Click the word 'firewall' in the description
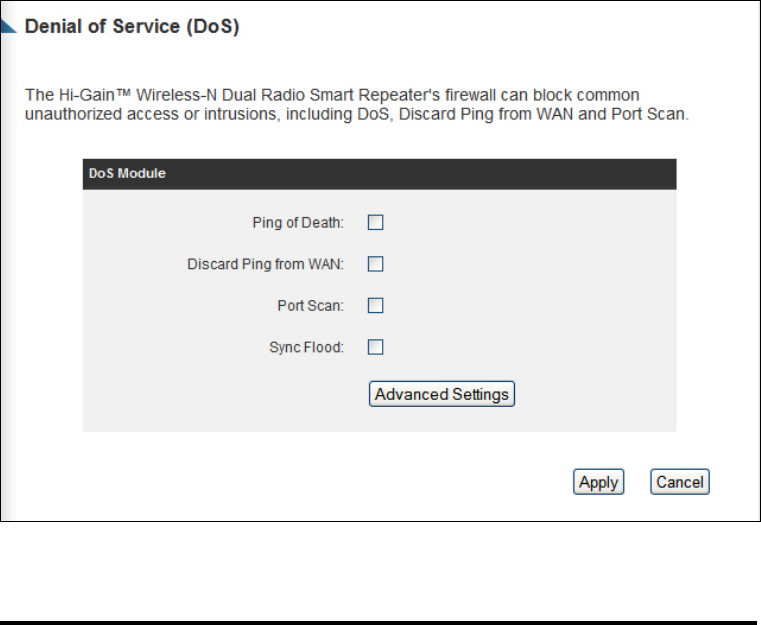Screen dimensions: 761x625 click(x=471, y=95)
